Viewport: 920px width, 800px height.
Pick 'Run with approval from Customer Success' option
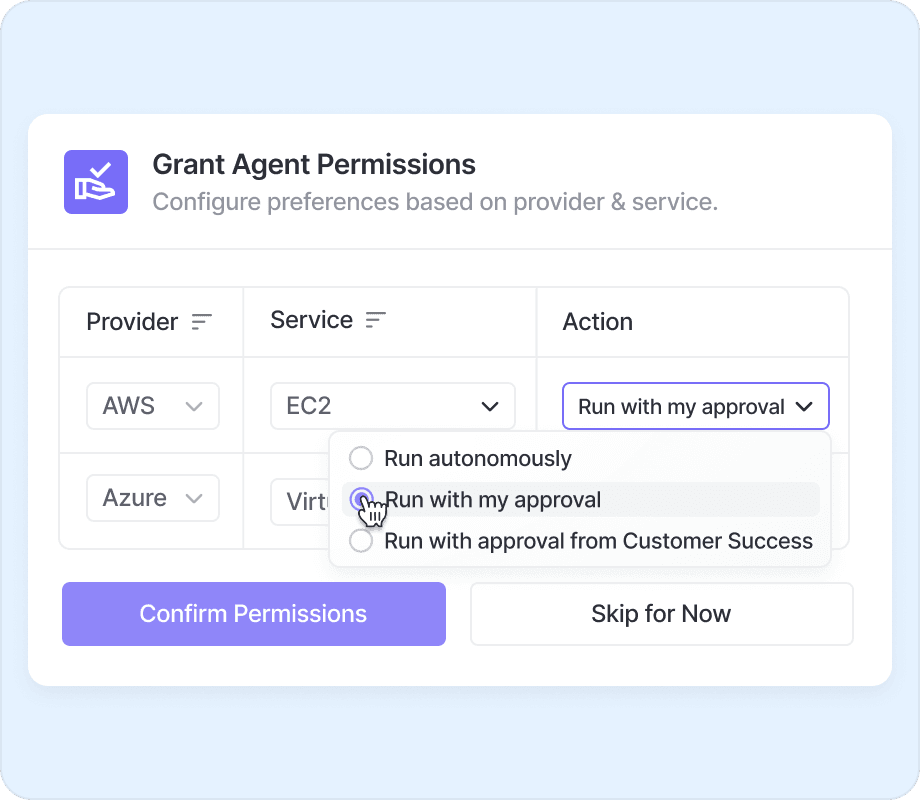[x=598, y=541]
